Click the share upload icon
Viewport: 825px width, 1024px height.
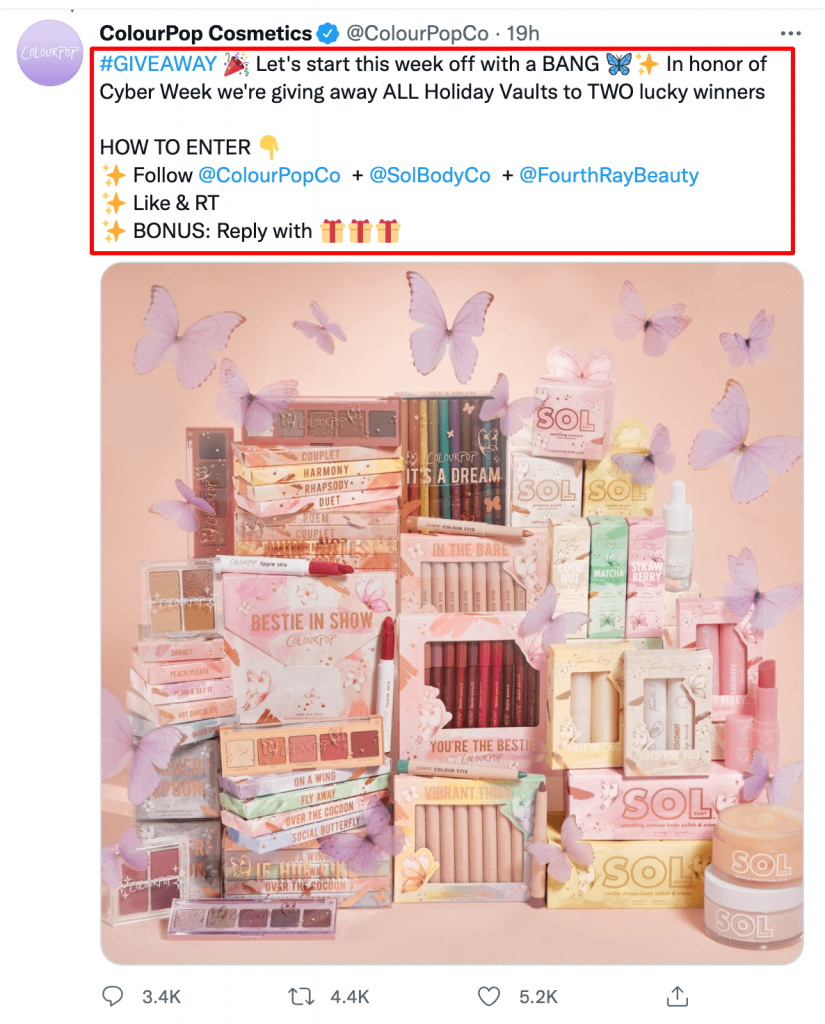coord(677,996)
